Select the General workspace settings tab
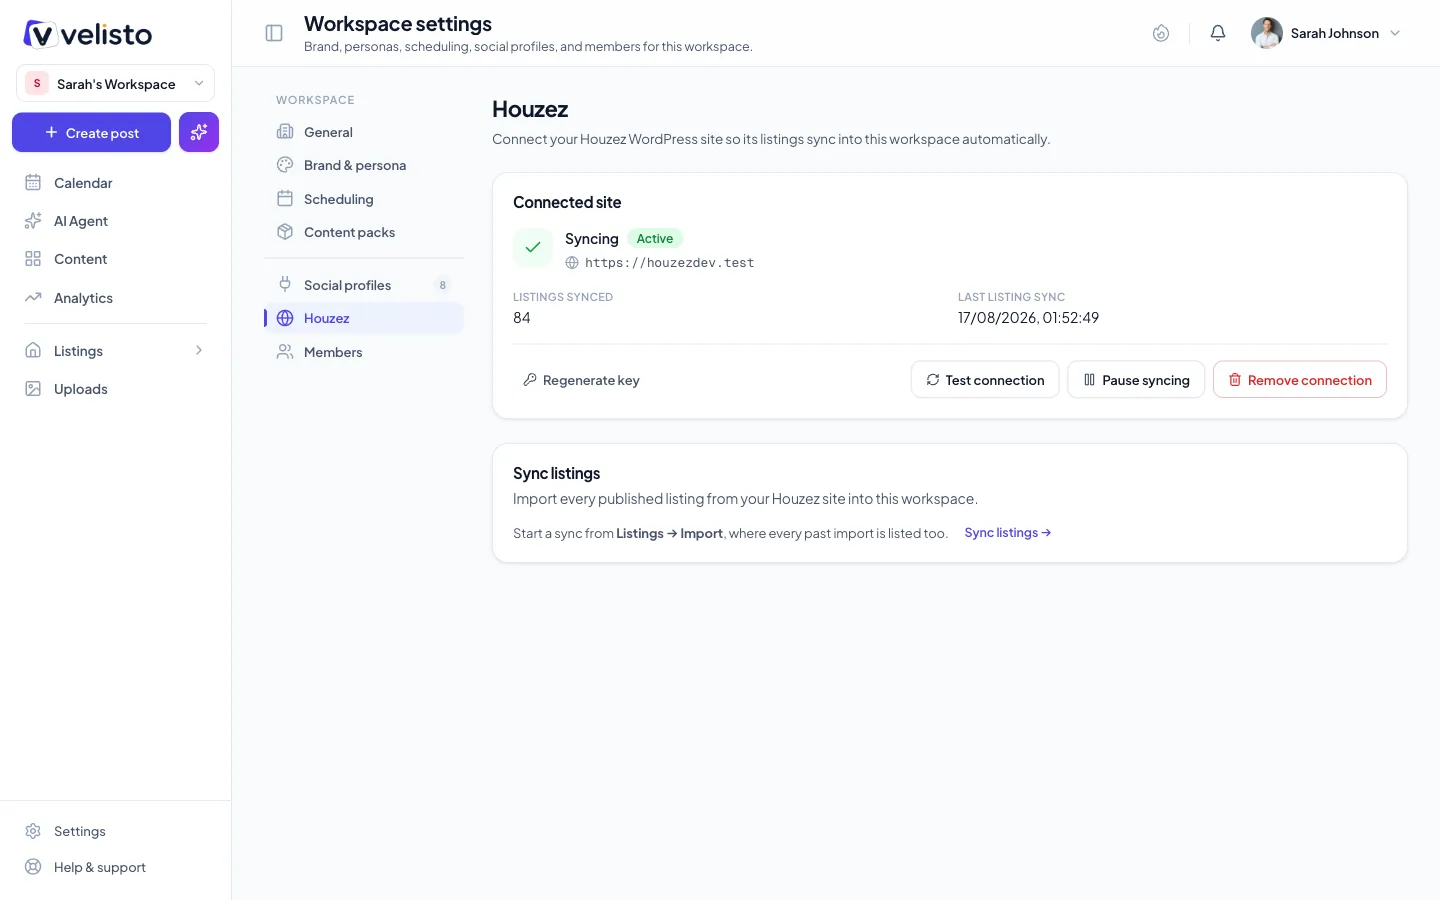 [x=364, y=132]
